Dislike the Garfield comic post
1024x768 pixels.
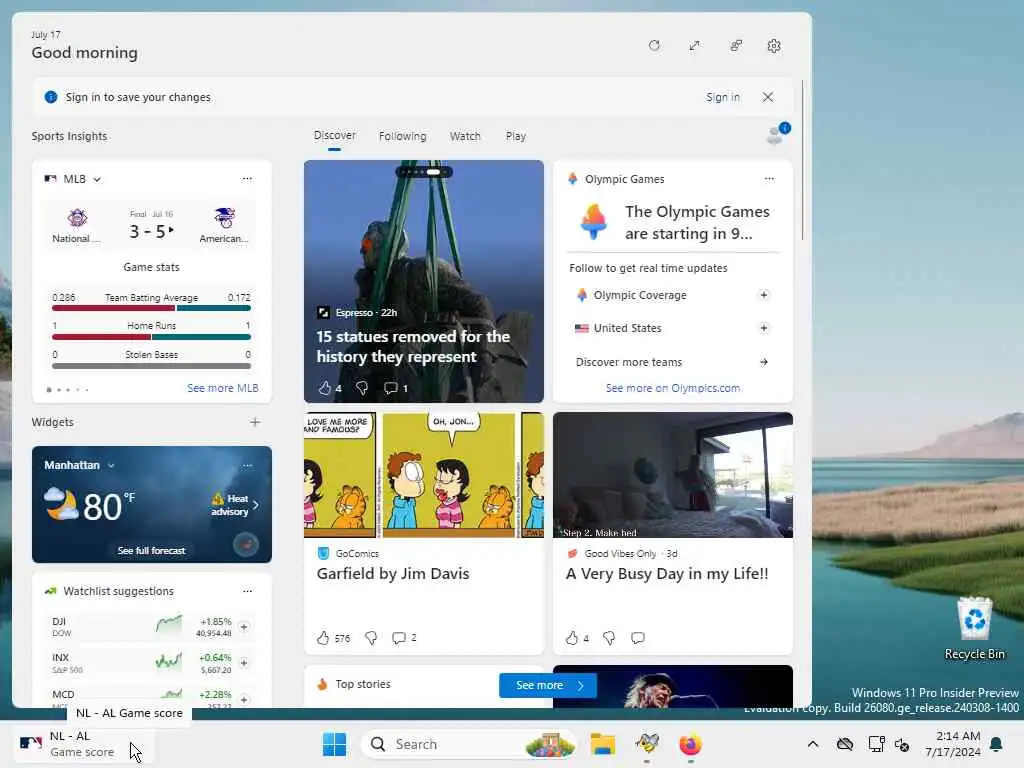tap(371, 638)
